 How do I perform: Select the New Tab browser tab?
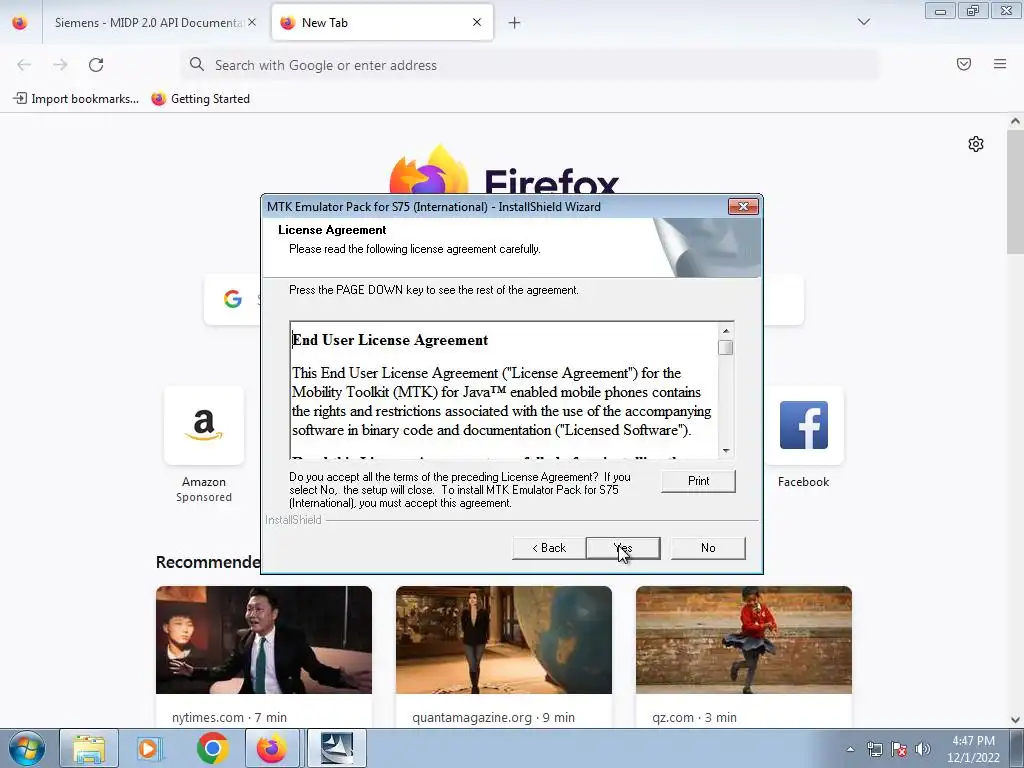(x=382, y=23)
